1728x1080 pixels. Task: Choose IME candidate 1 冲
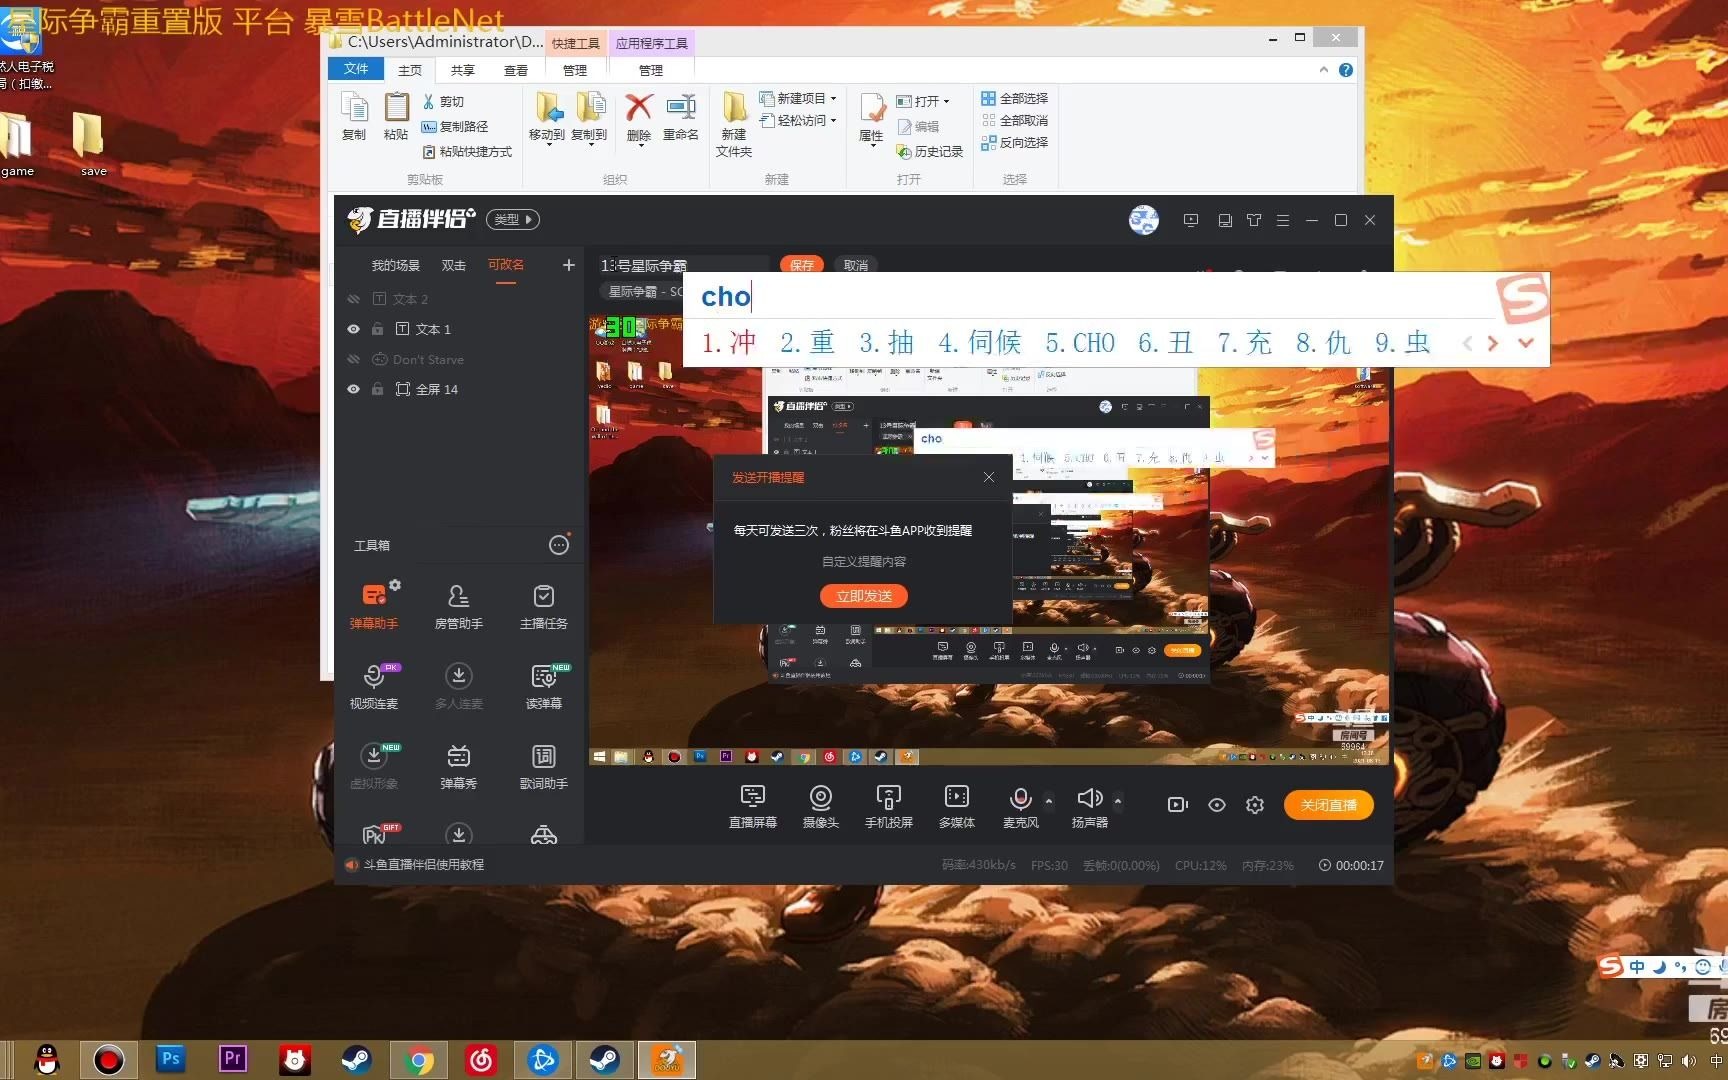pyautogui.click(x=728, y=343)
